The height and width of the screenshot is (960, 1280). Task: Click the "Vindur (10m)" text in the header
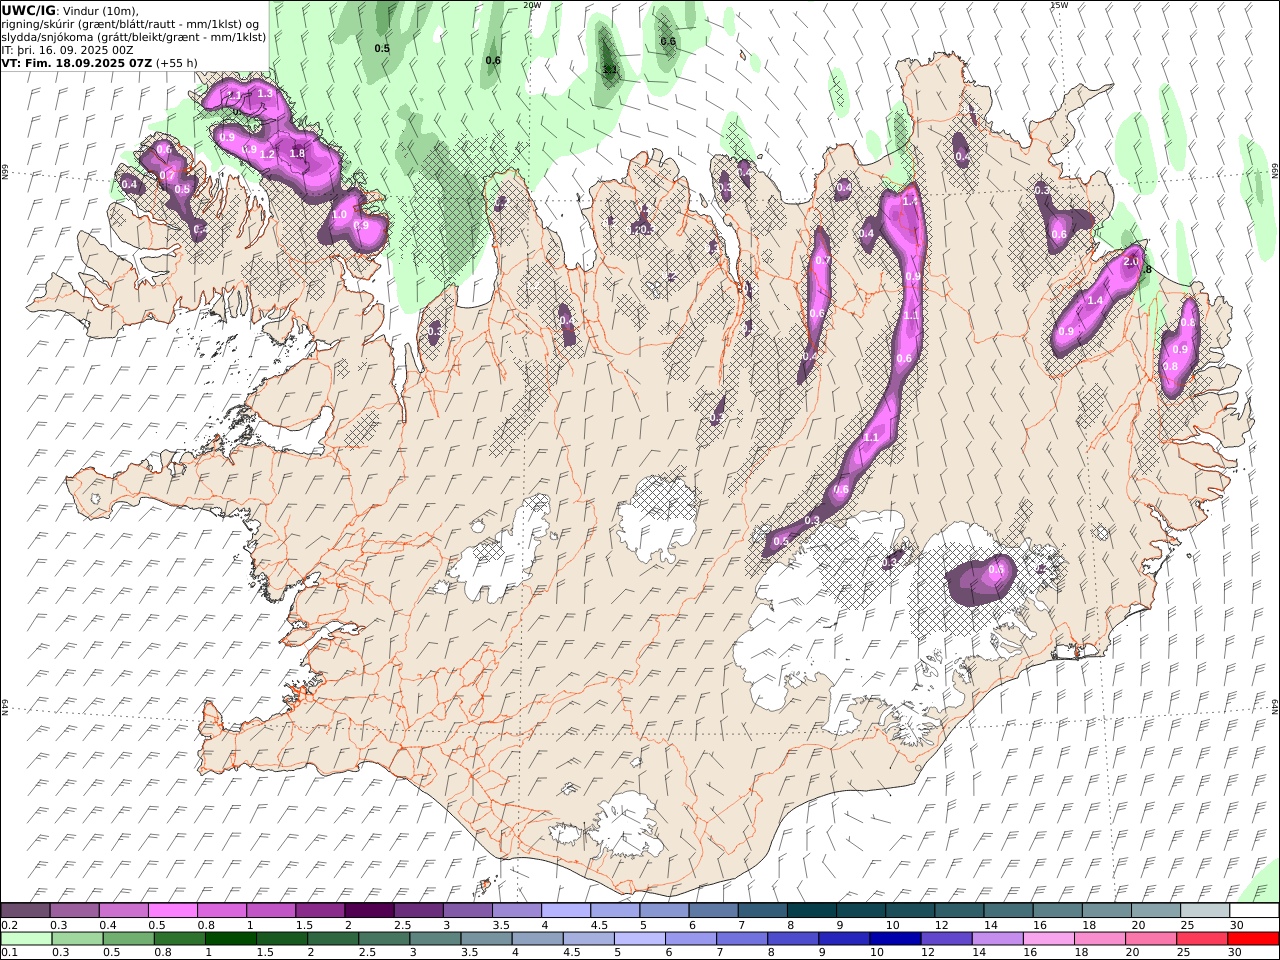tap(101, 11)
